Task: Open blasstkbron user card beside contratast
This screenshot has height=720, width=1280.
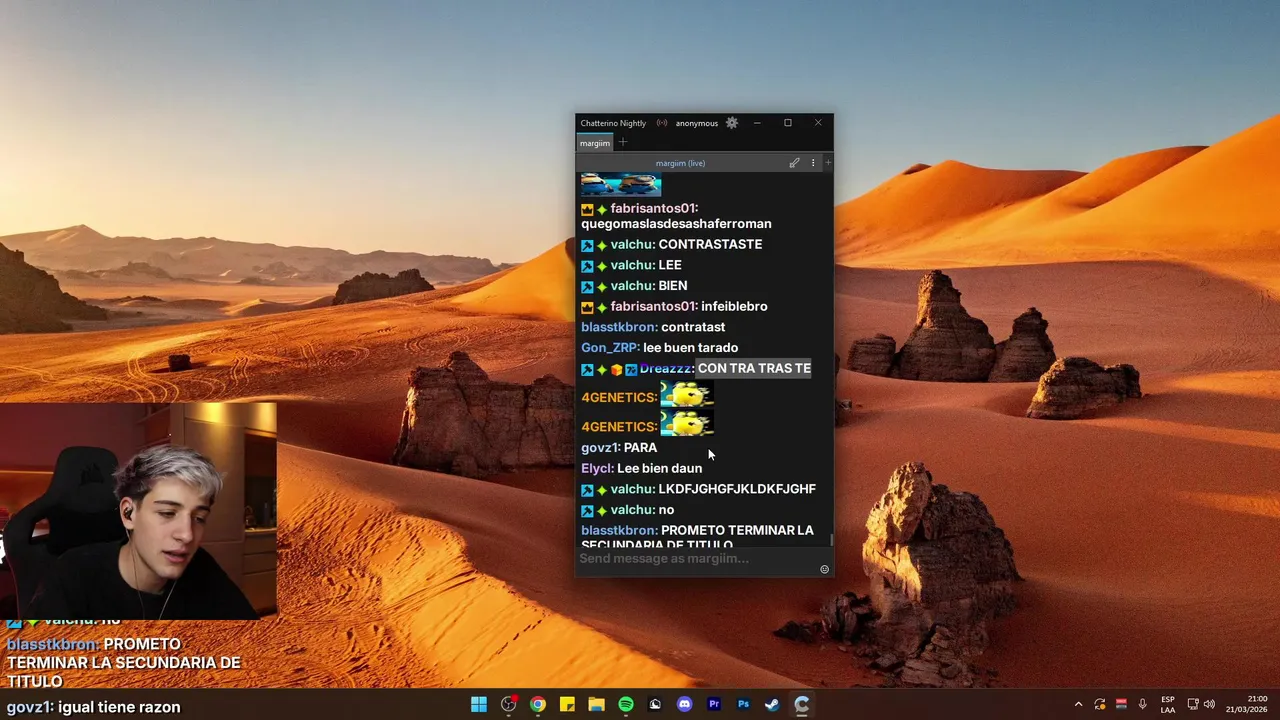Action: (x=619, y=327)
